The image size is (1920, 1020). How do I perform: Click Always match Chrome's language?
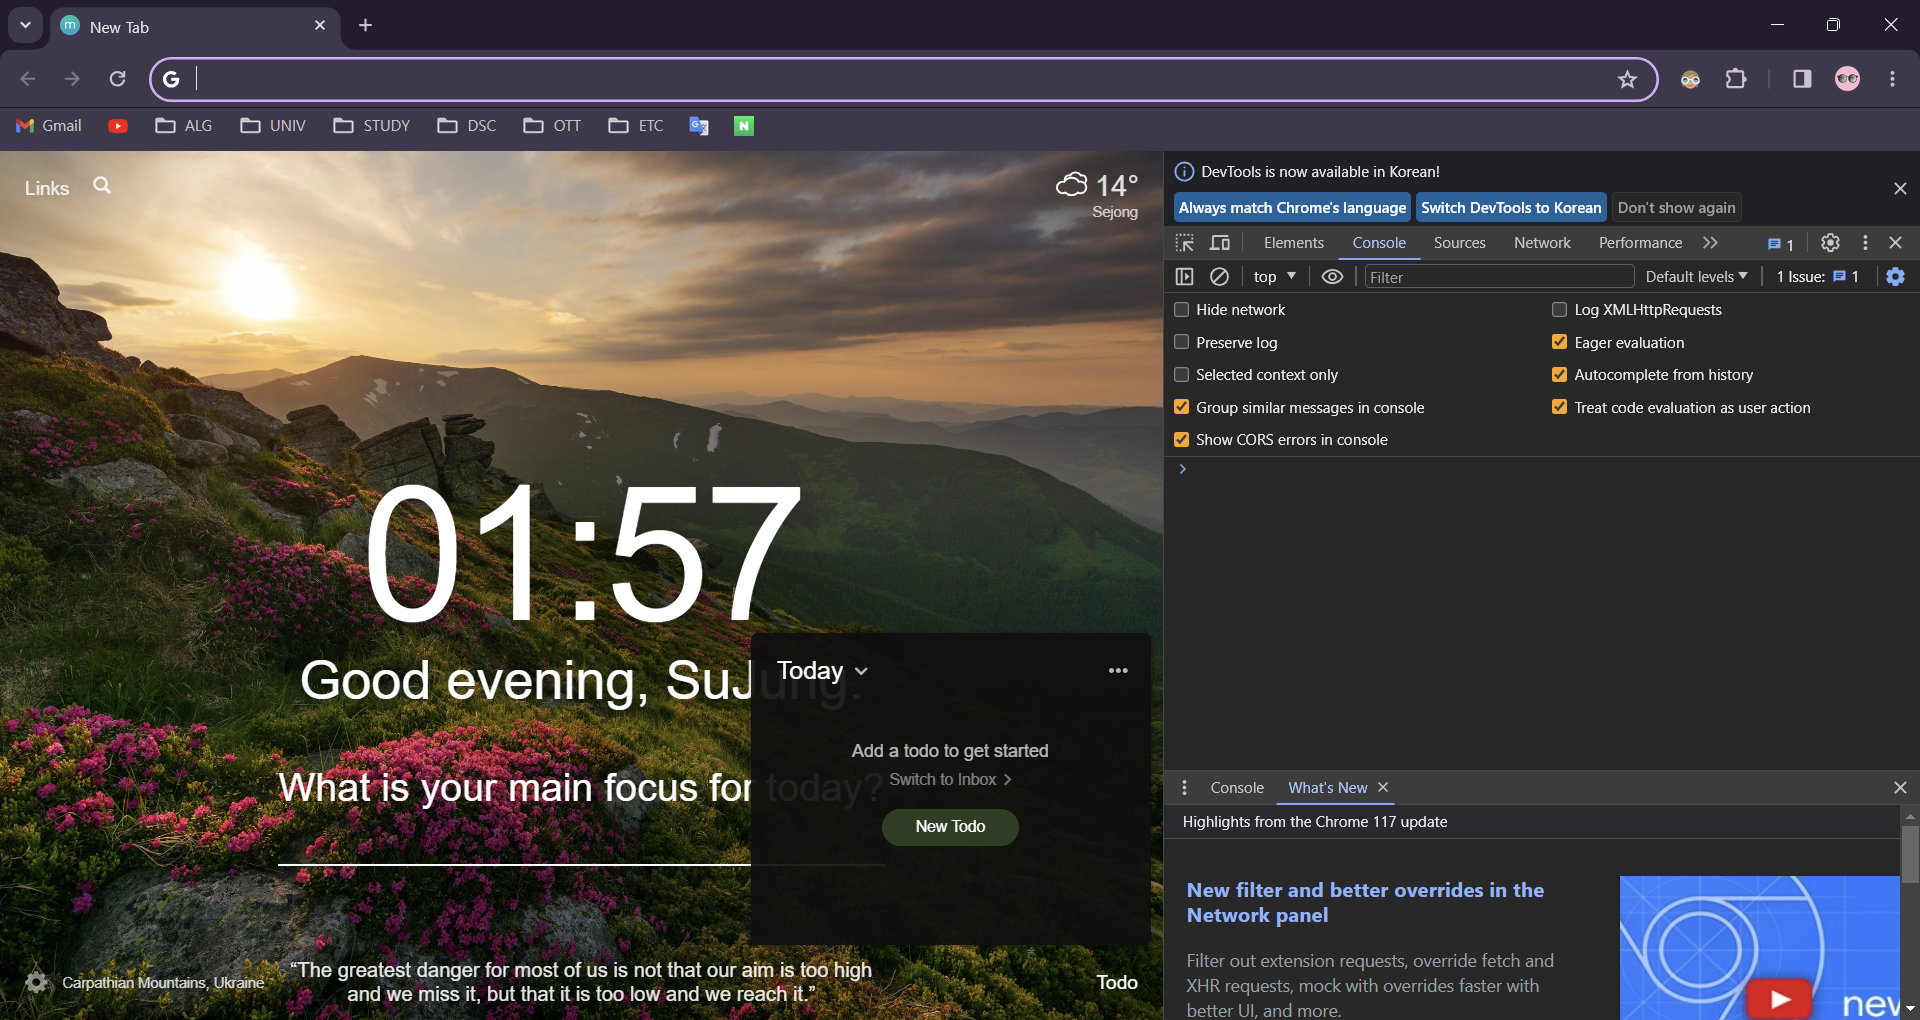tap(1292, 208)
